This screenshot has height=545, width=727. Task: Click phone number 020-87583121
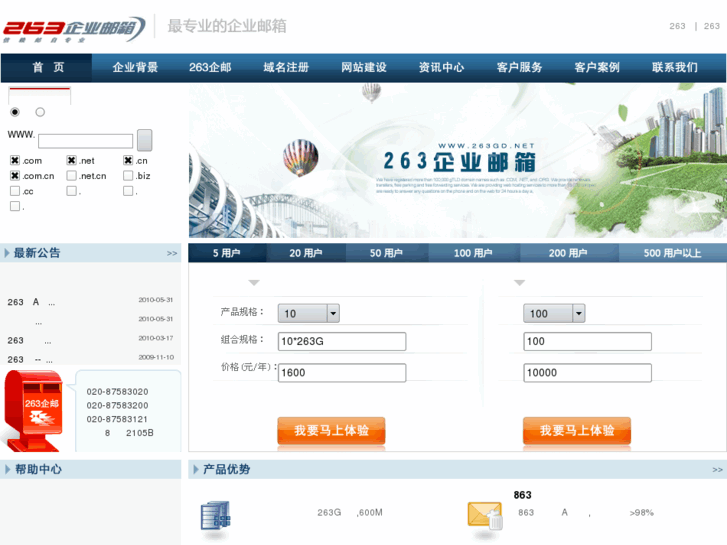click(117, 419)
